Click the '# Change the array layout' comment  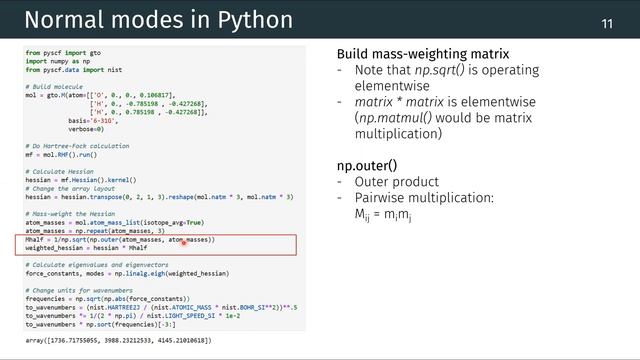tap(70, 189)
